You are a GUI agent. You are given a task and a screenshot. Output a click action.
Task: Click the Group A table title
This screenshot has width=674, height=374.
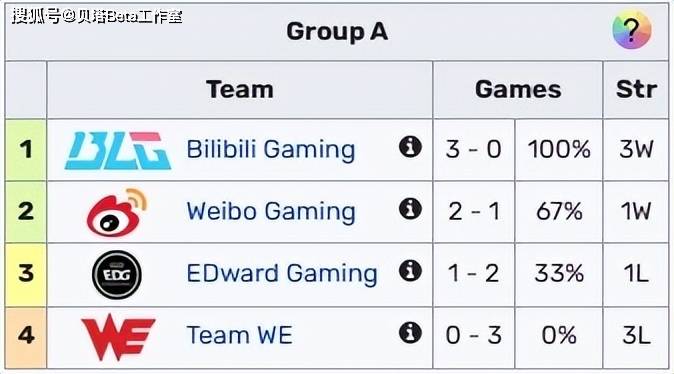pos(337,32)
